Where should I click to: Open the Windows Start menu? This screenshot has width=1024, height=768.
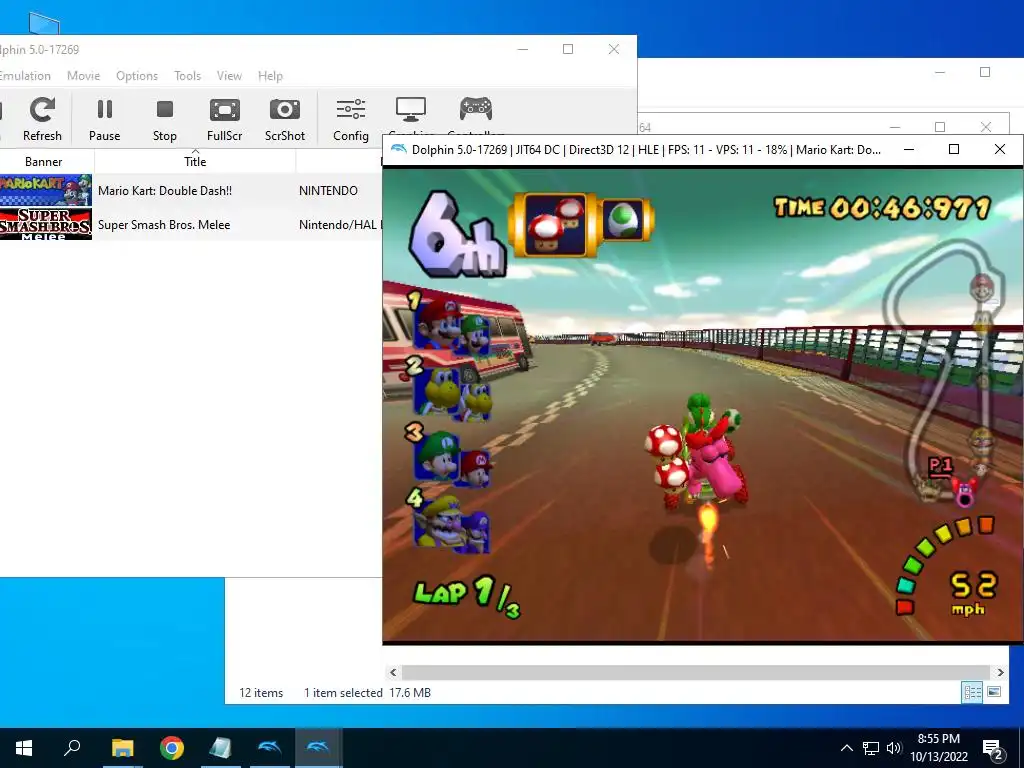(x=24, y=748)
